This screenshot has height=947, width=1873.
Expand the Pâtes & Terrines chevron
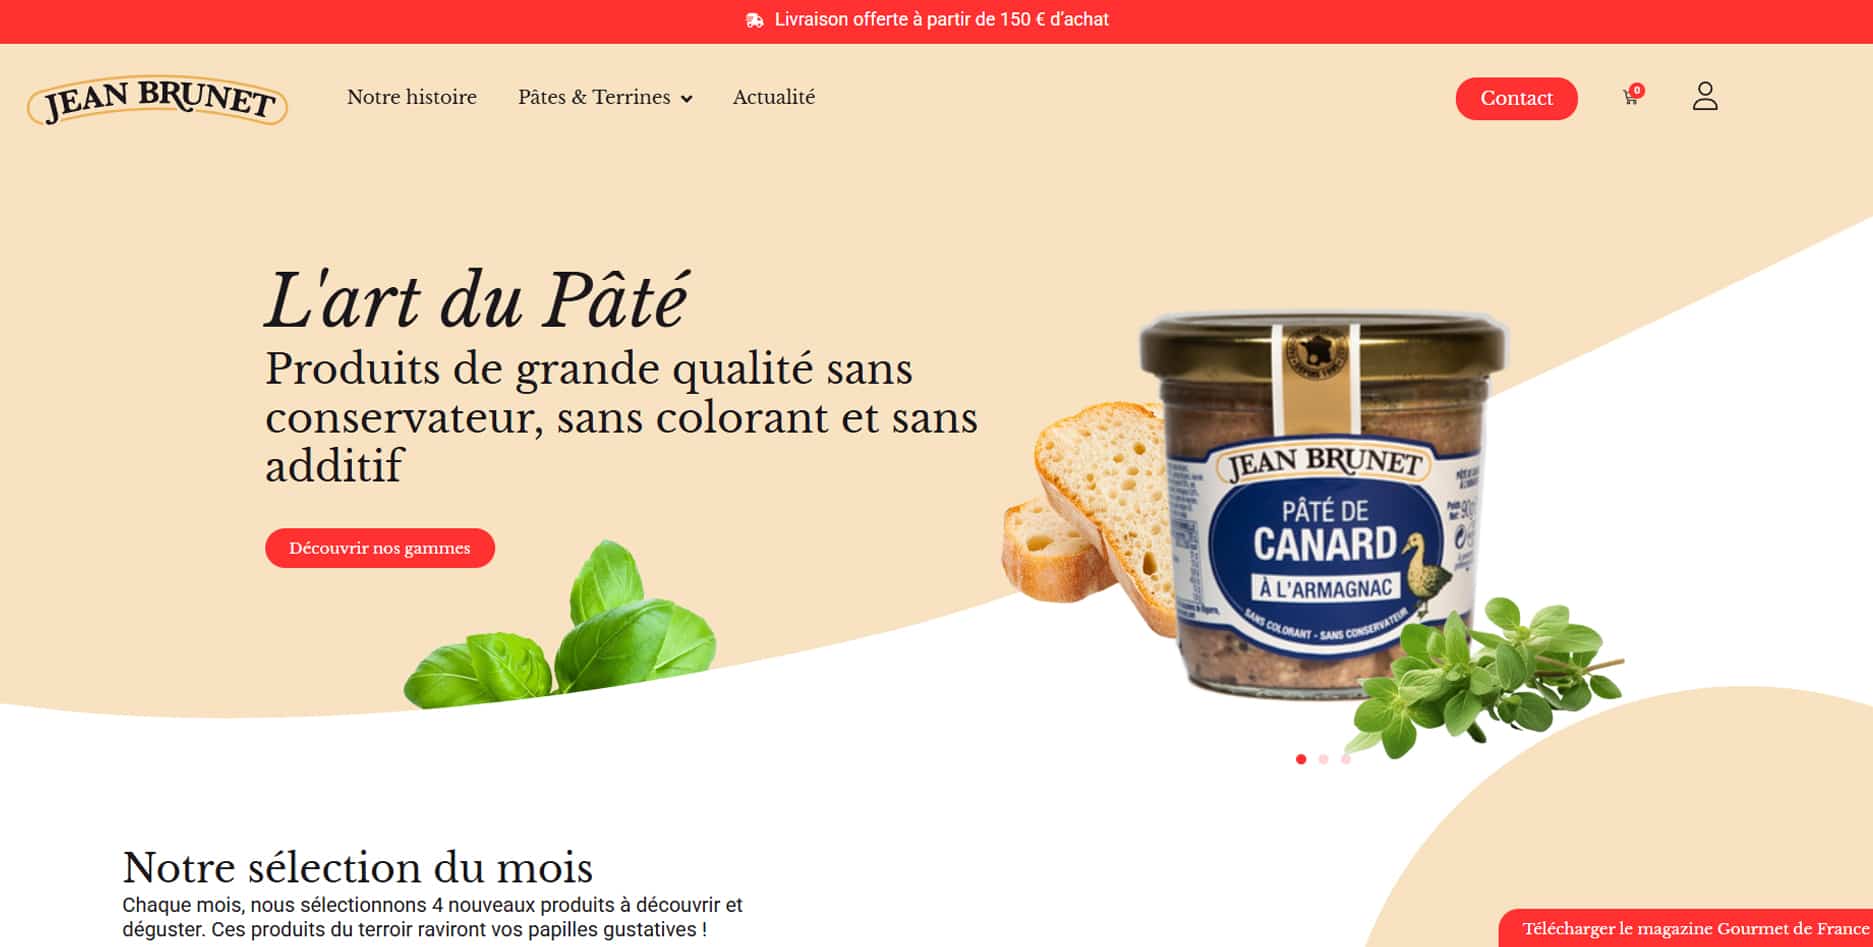[686, 99]
